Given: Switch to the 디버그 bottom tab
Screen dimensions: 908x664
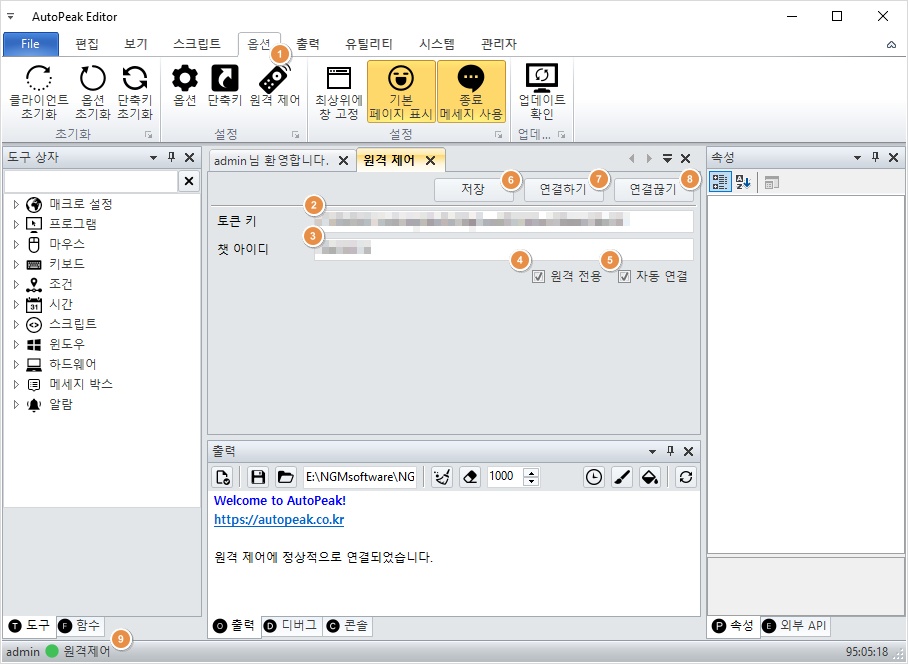Looking at the screenshot, I should (292, 625).
